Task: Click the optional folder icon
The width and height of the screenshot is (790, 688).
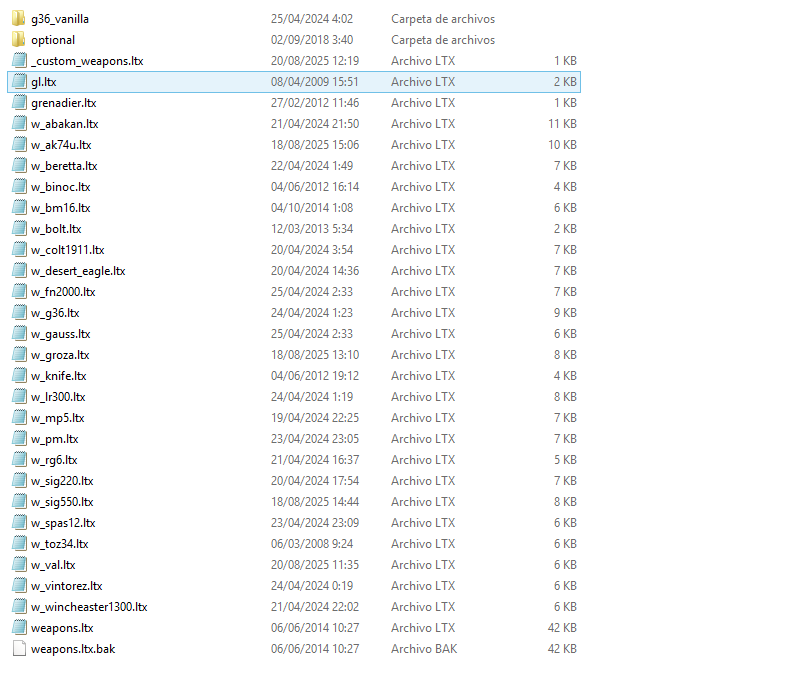Action: 19,40
